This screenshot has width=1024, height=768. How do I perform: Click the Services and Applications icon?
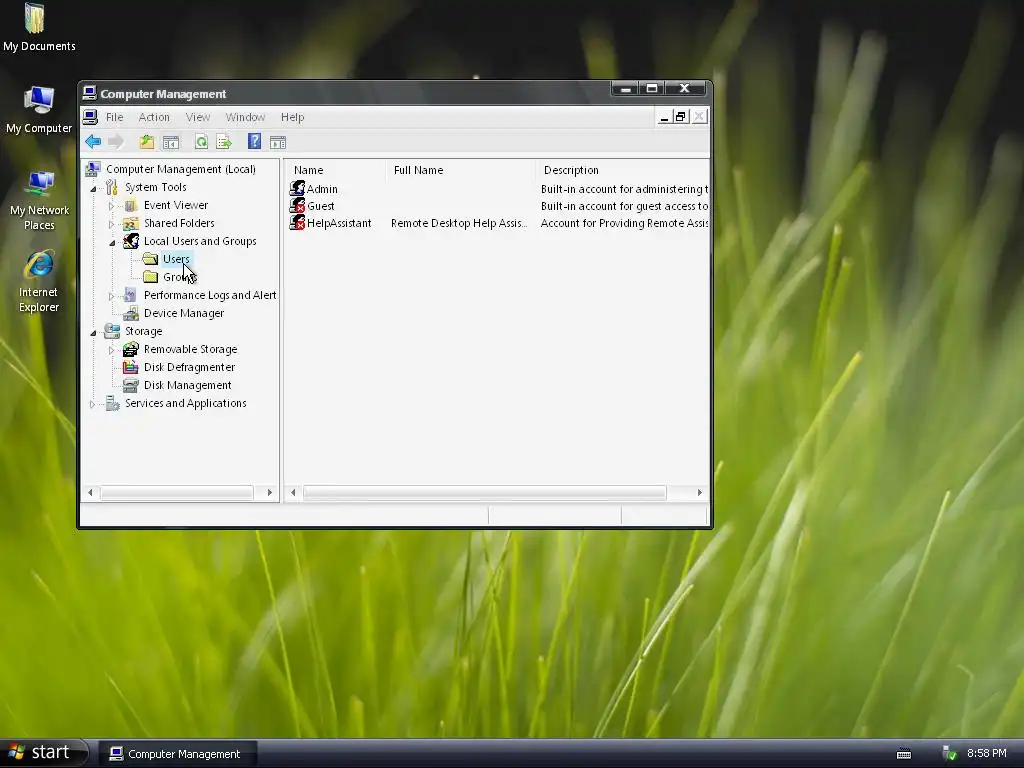pos(112,403)
